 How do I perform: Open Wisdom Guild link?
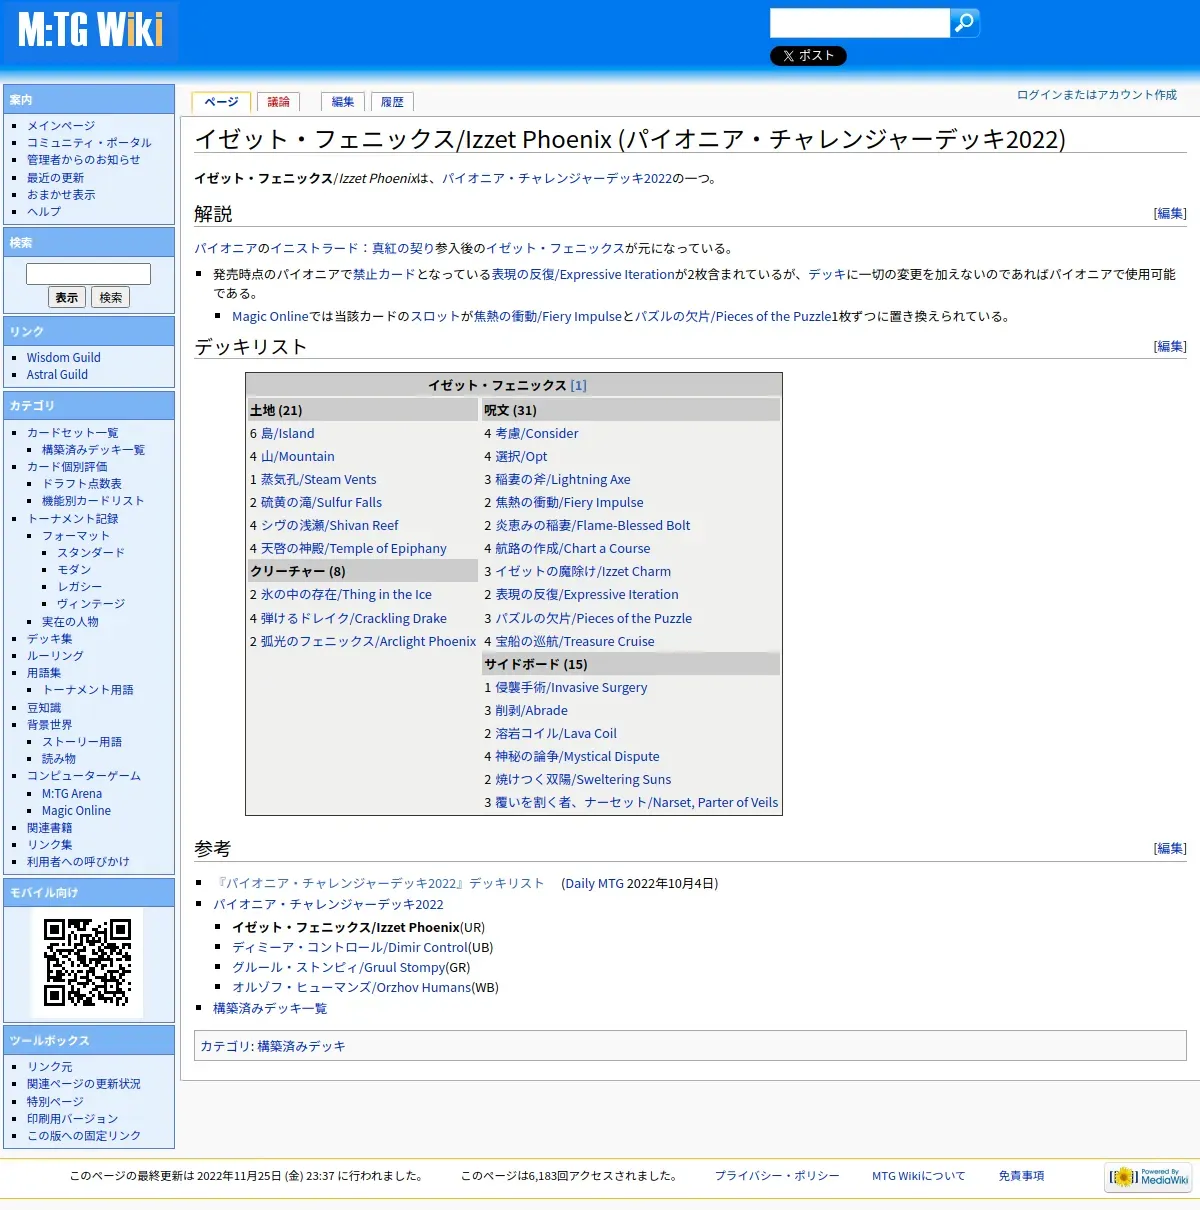64,358
